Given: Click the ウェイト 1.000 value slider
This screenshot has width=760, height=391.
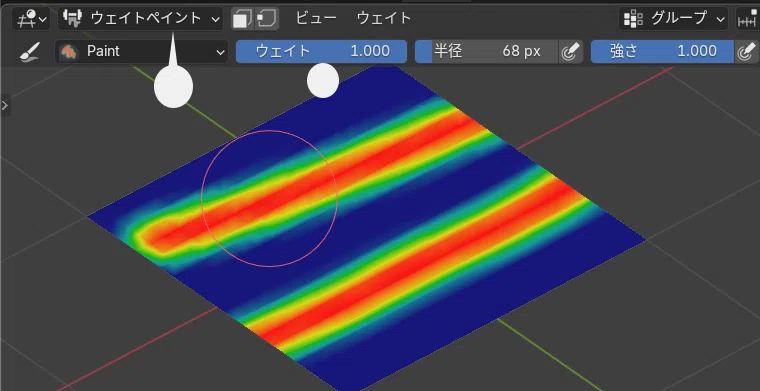Looking at the screenshot, I should 321,51.
